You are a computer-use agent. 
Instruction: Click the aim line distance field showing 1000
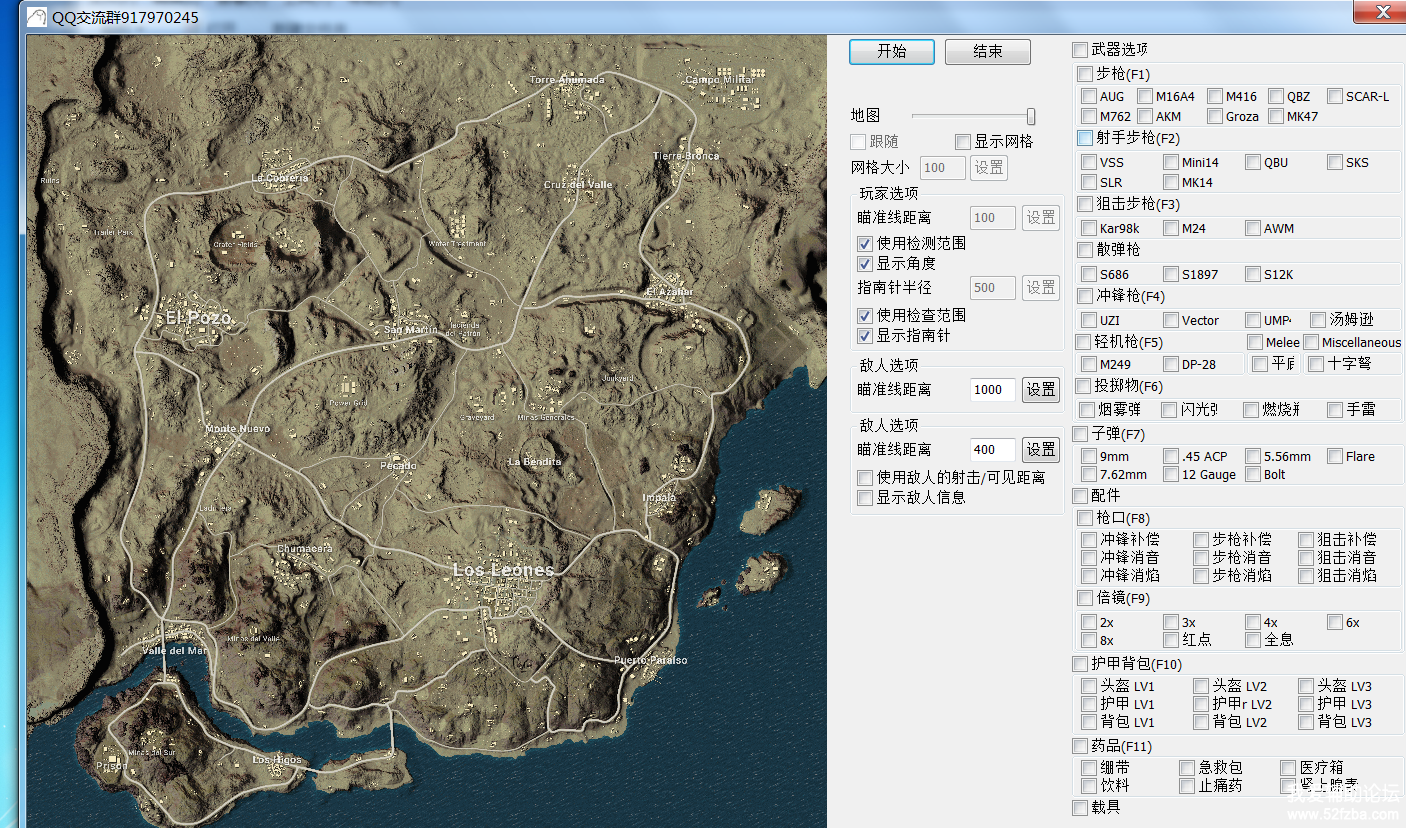pos(993,390)
